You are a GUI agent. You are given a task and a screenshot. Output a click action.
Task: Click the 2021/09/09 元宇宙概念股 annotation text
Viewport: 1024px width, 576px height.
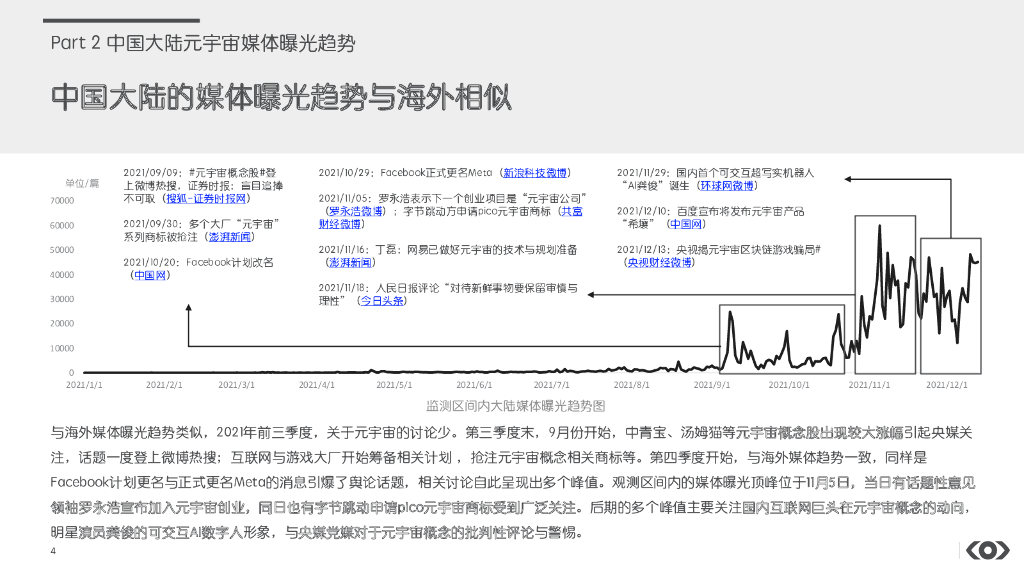pos(203,185)
